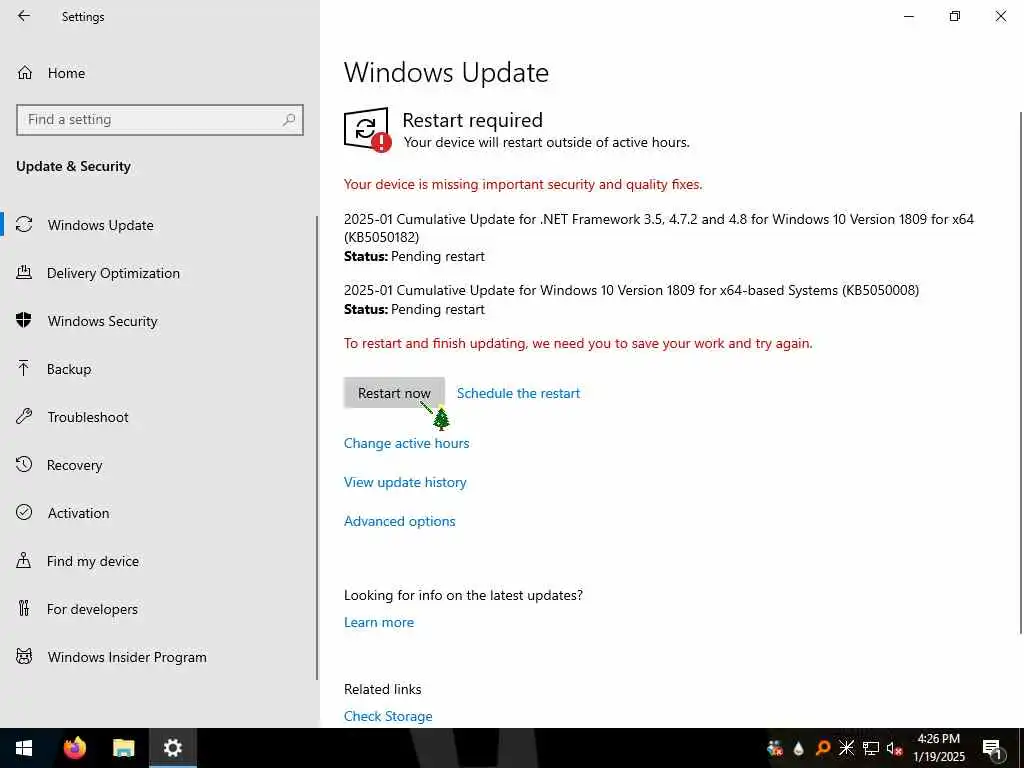Click the KB5050008 cumulative update text

coord(632,290)
